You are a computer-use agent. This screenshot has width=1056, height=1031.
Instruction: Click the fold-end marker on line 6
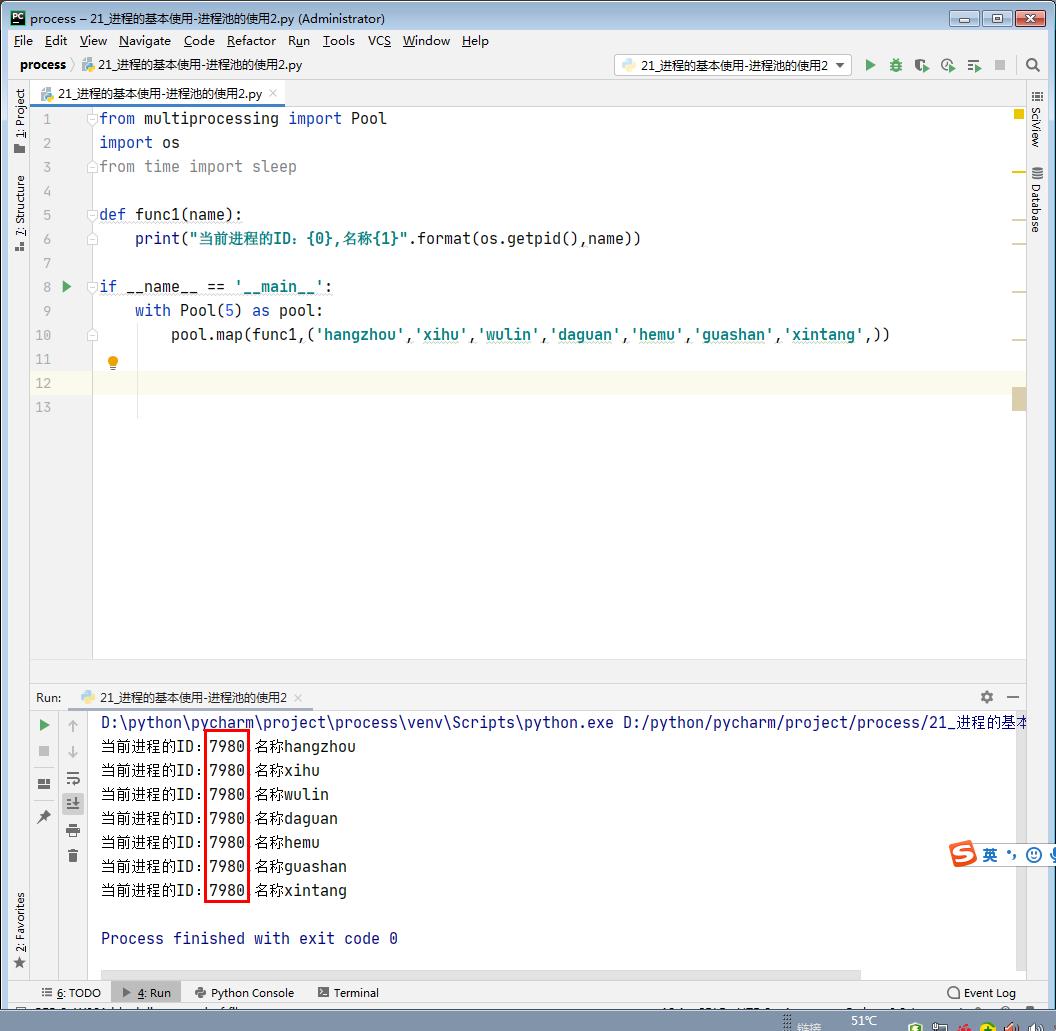[x=92, y=239]
